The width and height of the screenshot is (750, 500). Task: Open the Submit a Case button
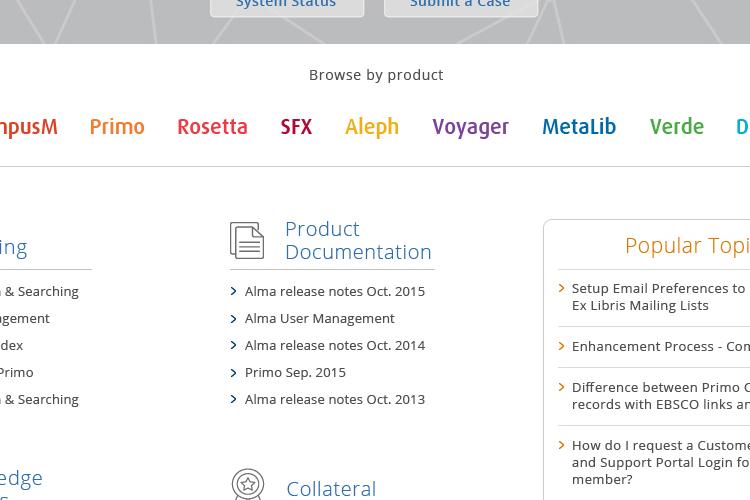tap(461, 7)
